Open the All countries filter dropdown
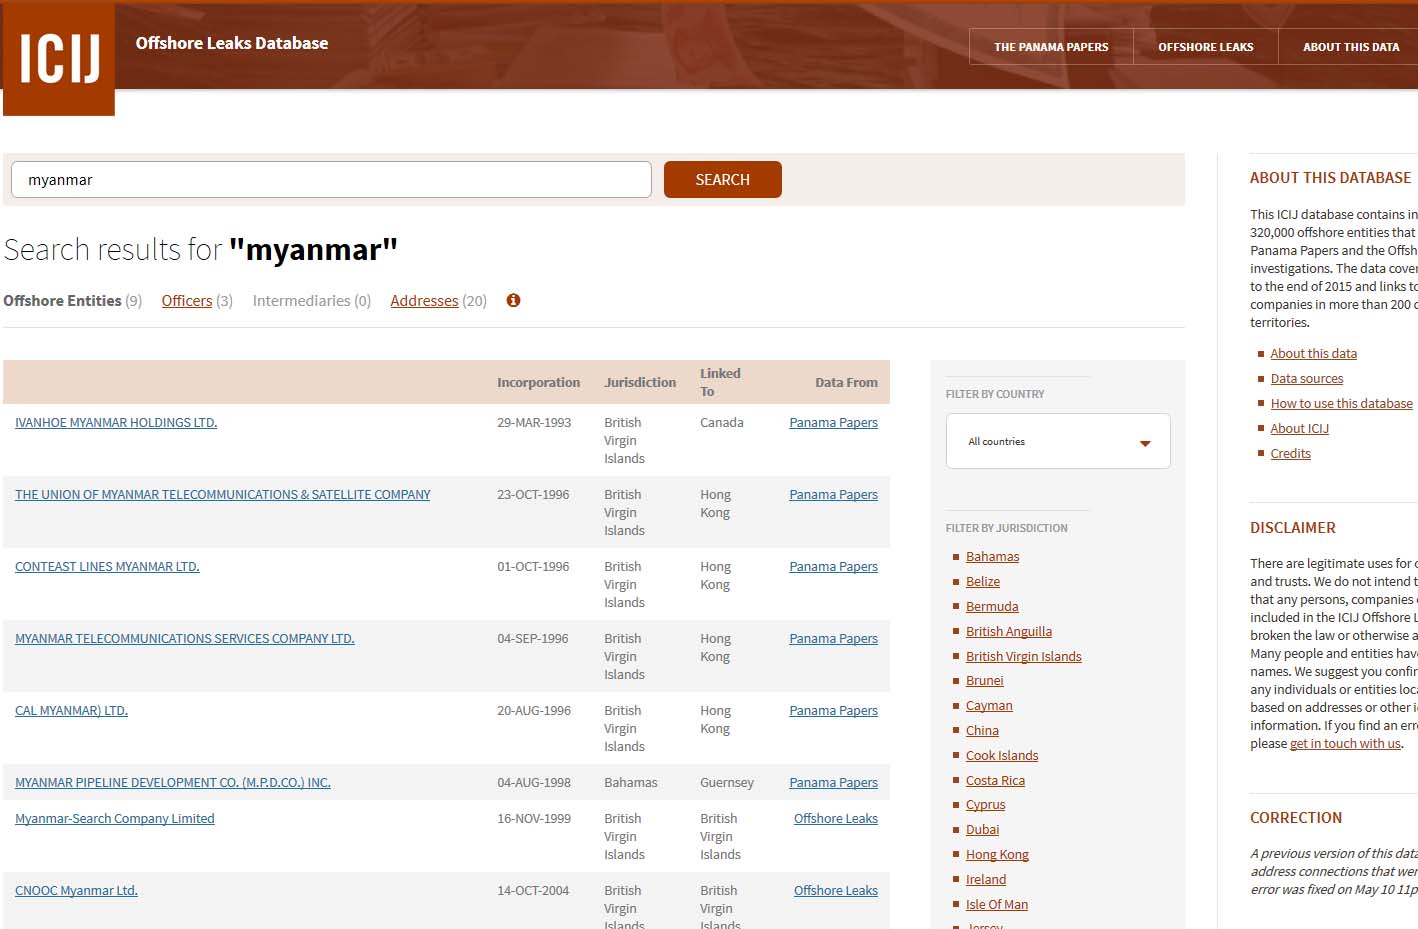 tap(1058, 441)
